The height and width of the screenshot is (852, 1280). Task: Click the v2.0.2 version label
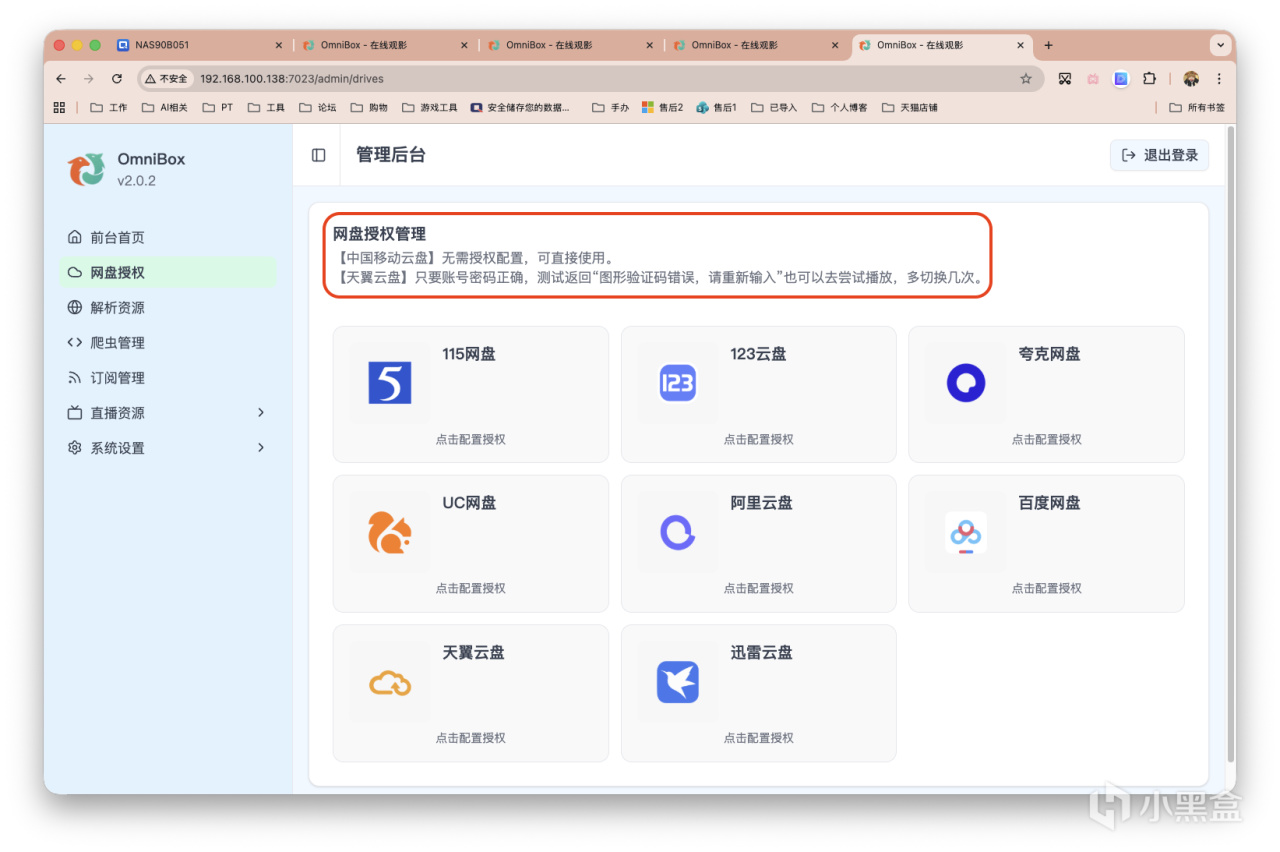click(136, 181)
